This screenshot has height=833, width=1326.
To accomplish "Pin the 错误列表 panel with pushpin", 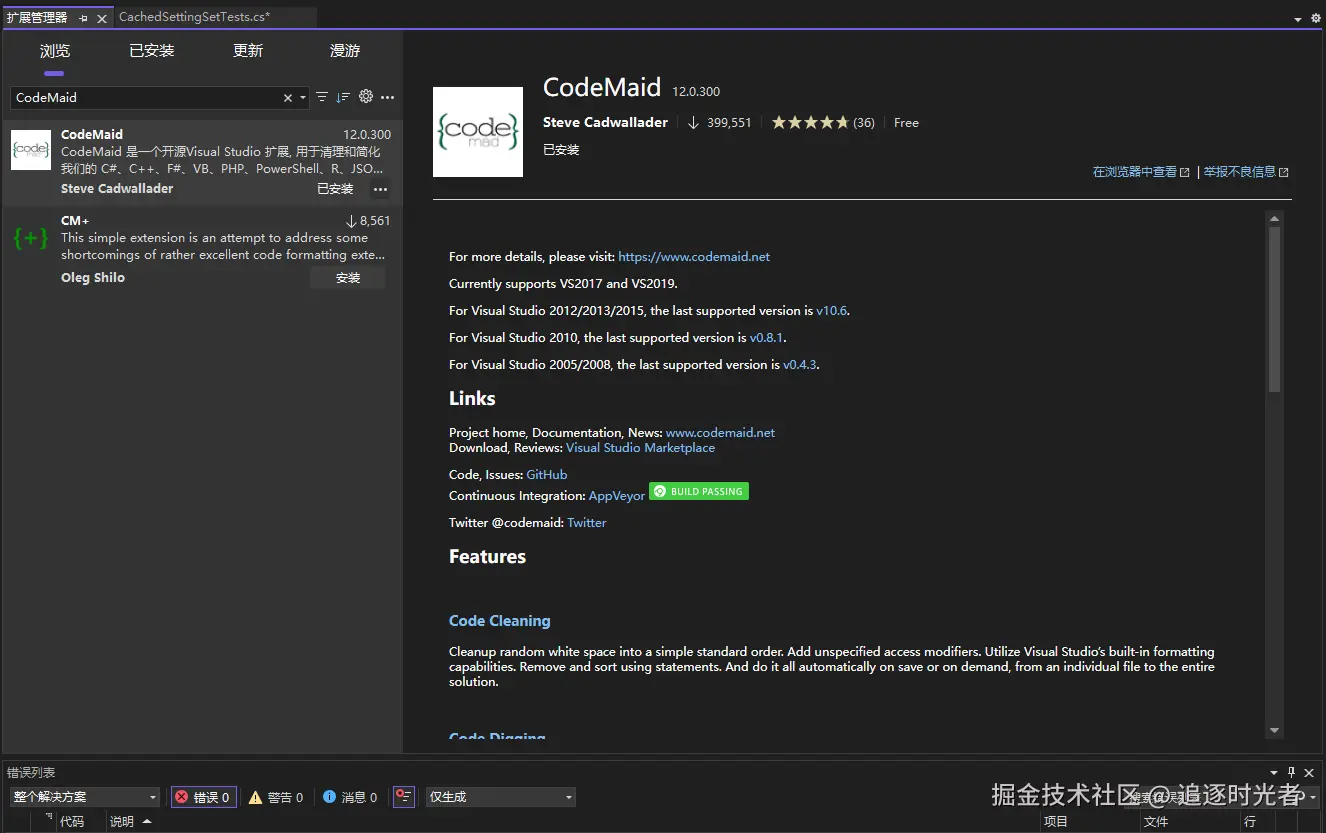I will tap(1292, 773).
